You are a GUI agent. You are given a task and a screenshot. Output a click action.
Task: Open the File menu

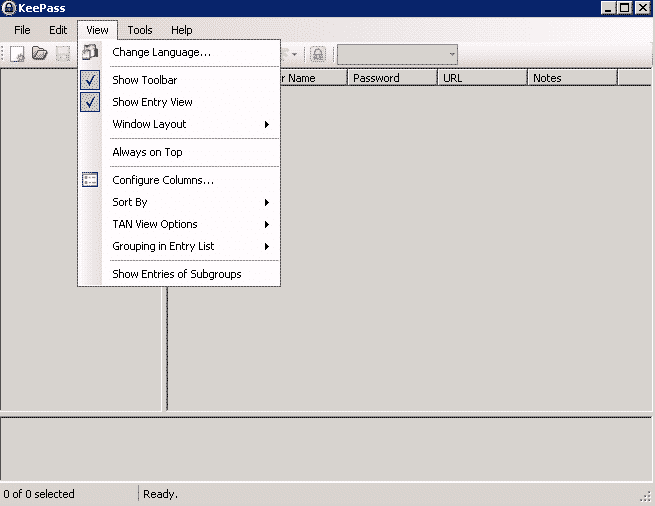[x=22, y=30]
